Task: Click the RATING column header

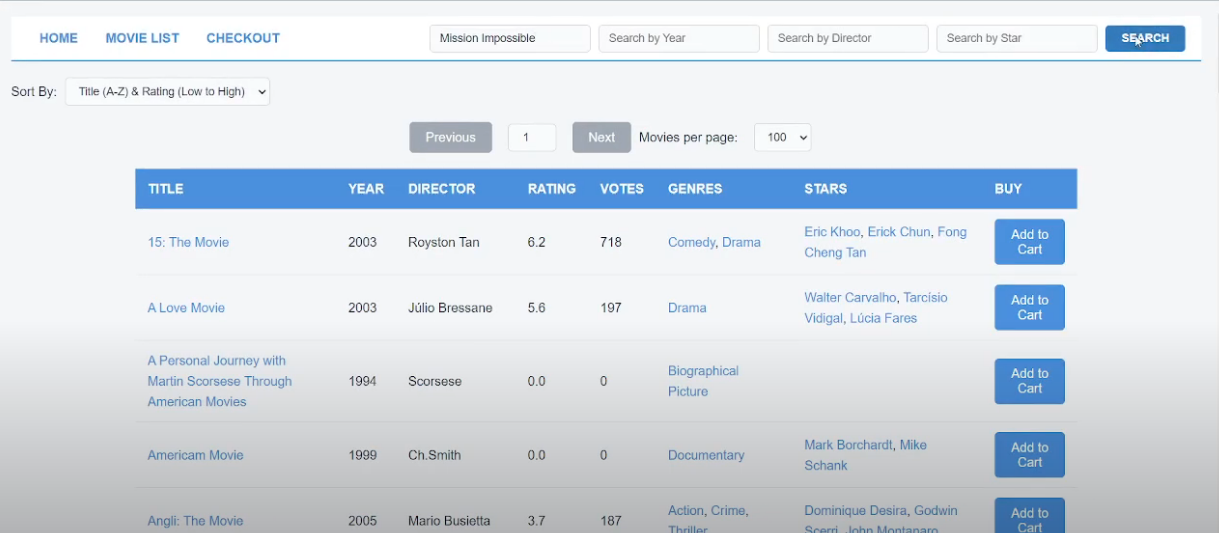Action: [552, 188]
